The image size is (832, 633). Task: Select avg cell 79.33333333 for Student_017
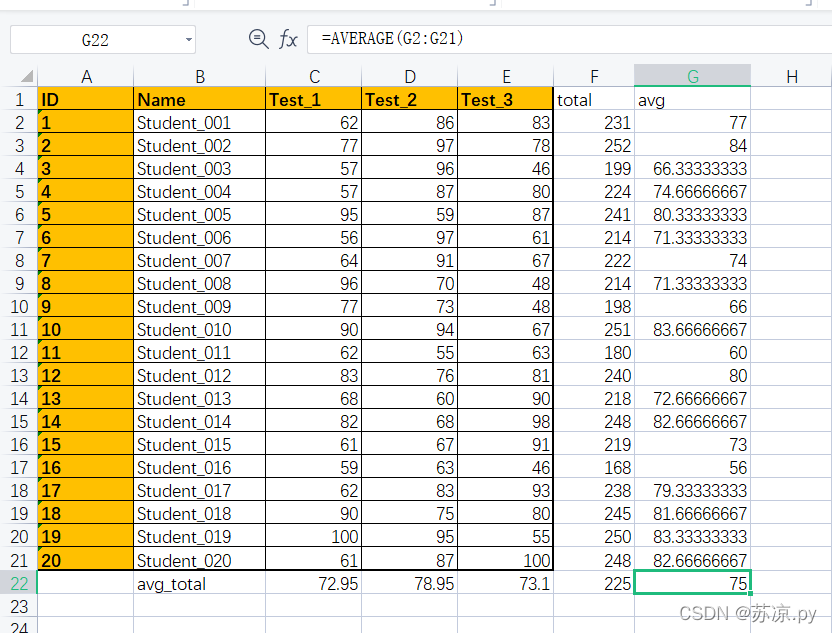(x=692, y=491)
